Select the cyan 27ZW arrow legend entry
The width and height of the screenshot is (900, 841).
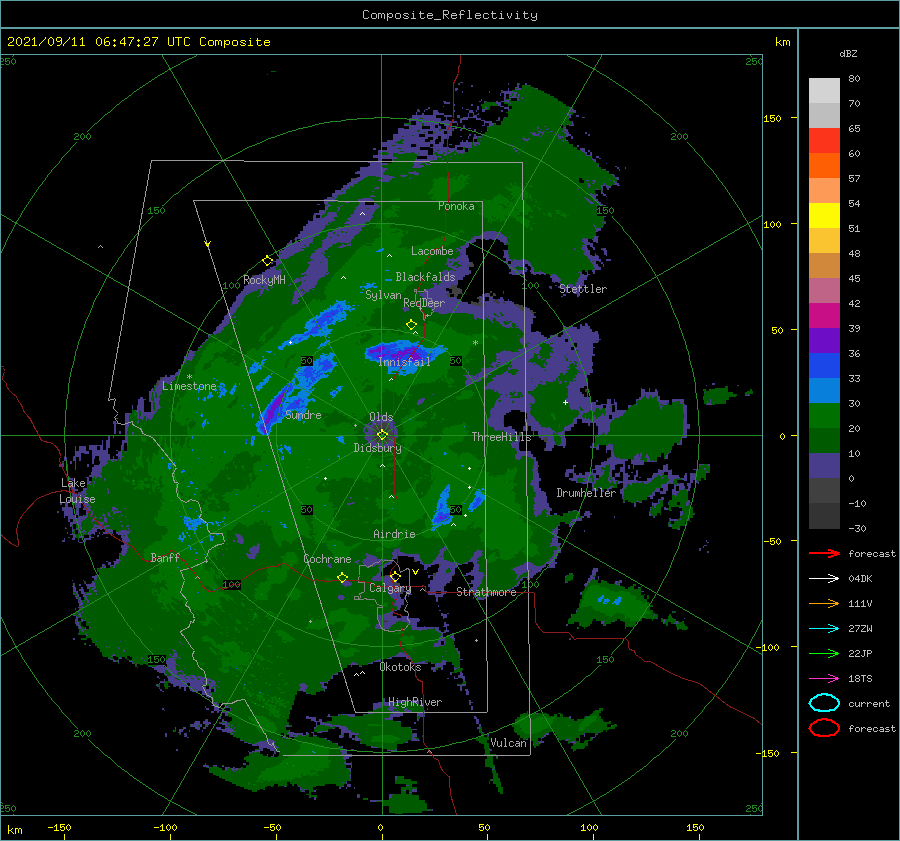click(x=824, y=629)
